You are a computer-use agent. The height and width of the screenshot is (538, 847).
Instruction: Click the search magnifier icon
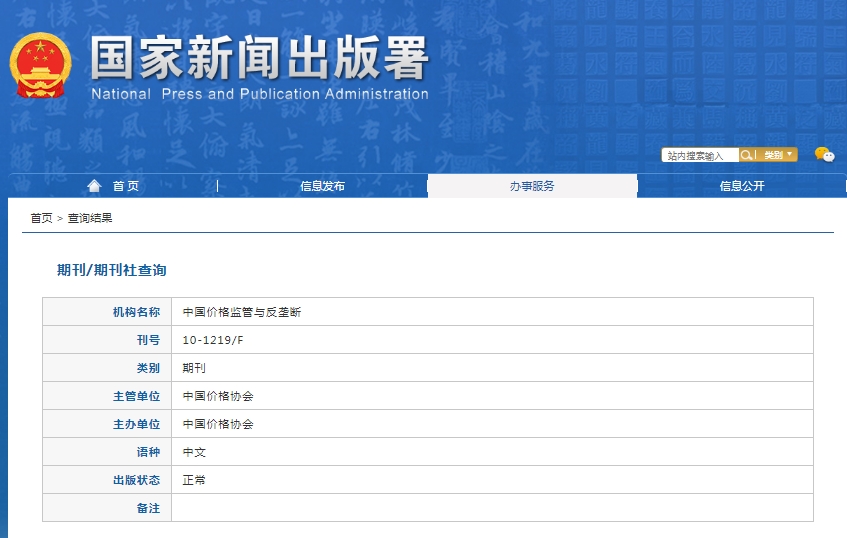point(746,155)
